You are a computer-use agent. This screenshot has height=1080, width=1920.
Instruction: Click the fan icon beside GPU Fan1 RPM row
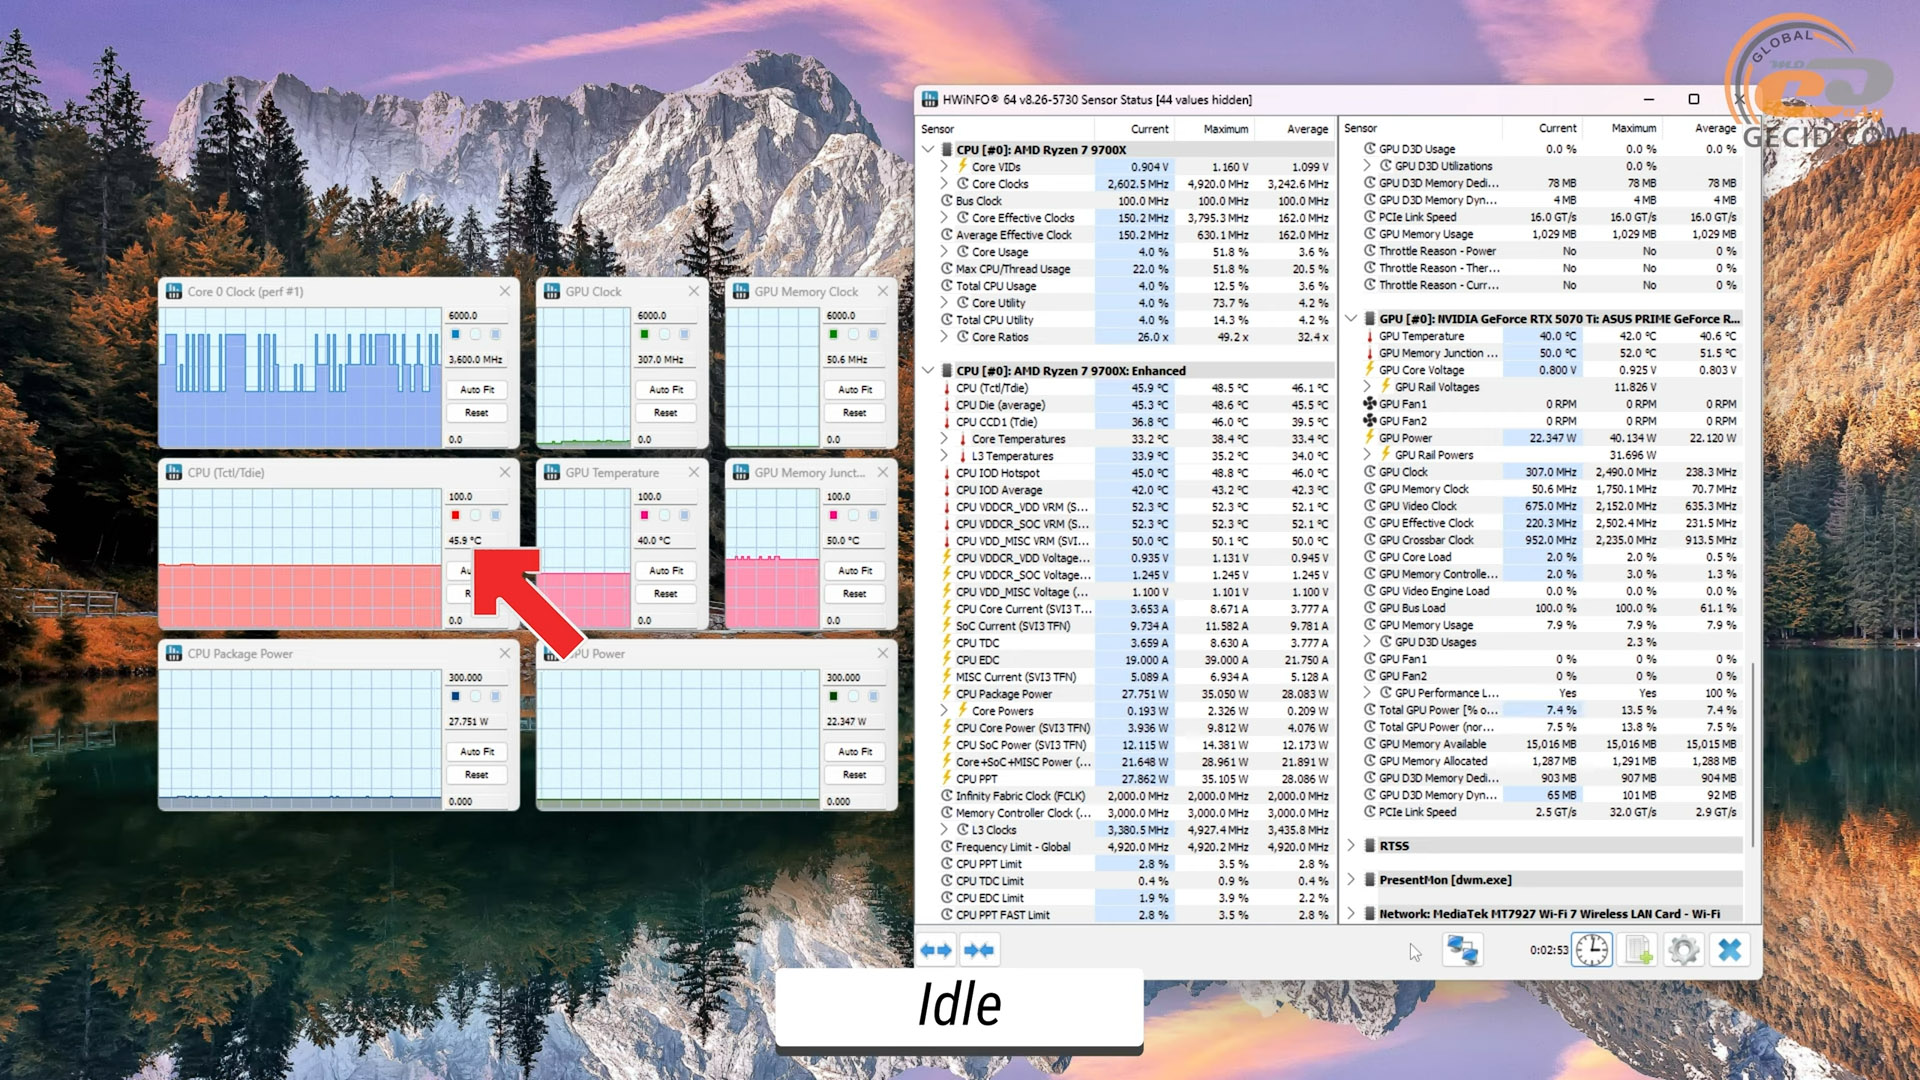coord(1370,404)
